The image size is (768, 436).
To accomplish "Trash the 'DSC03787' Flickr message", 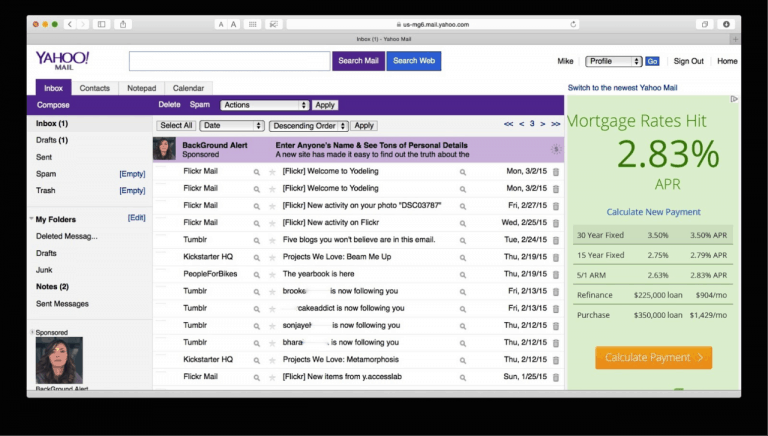I will (556, 206).
